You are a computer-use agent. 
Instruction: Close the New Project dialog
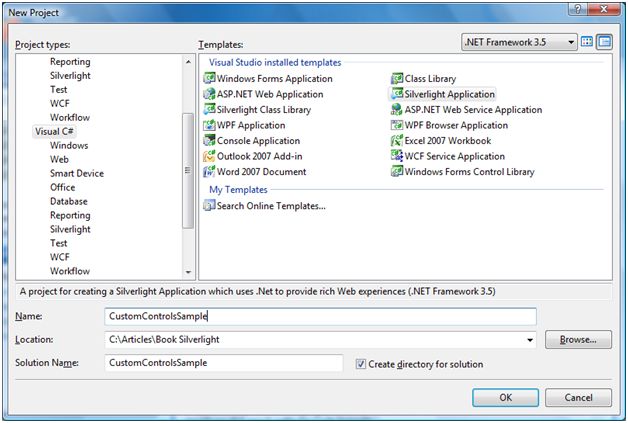coord(604,10)
